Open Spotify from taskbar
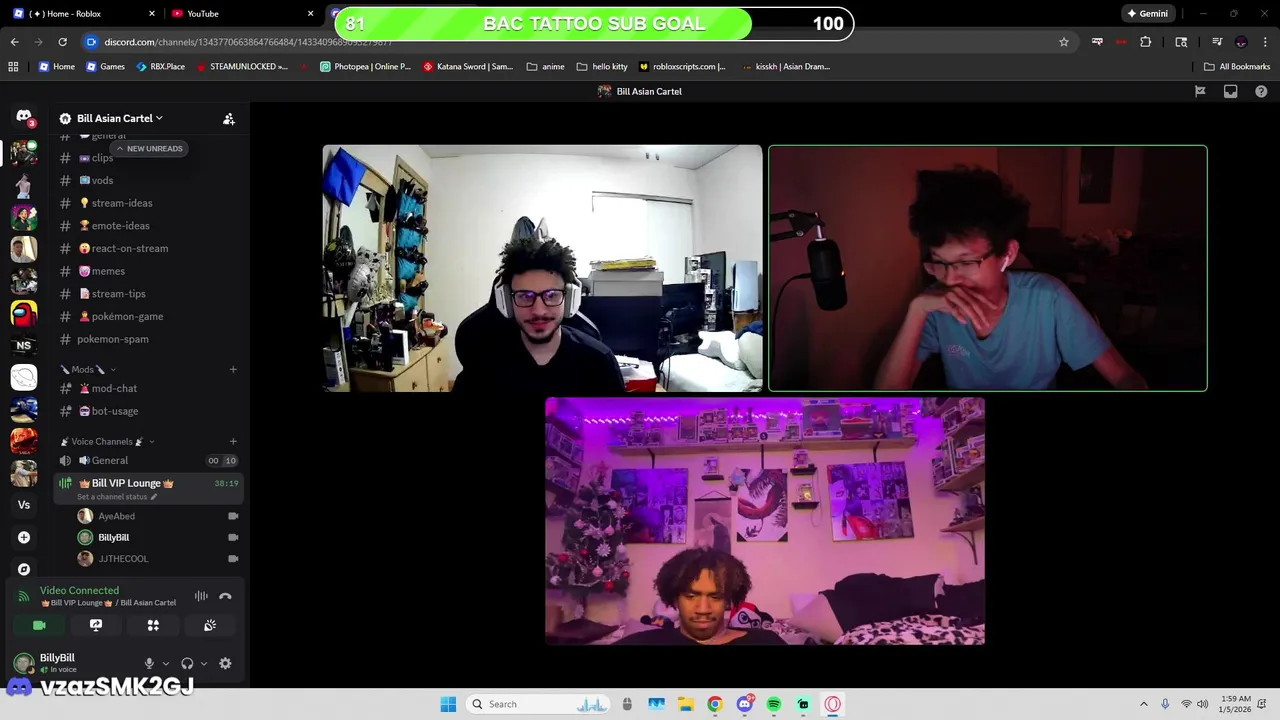1280x720 pixels. 774,704
